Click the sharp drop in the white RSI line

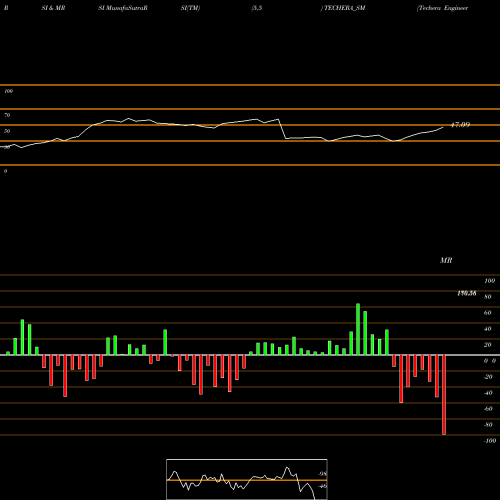click(282, 129)
